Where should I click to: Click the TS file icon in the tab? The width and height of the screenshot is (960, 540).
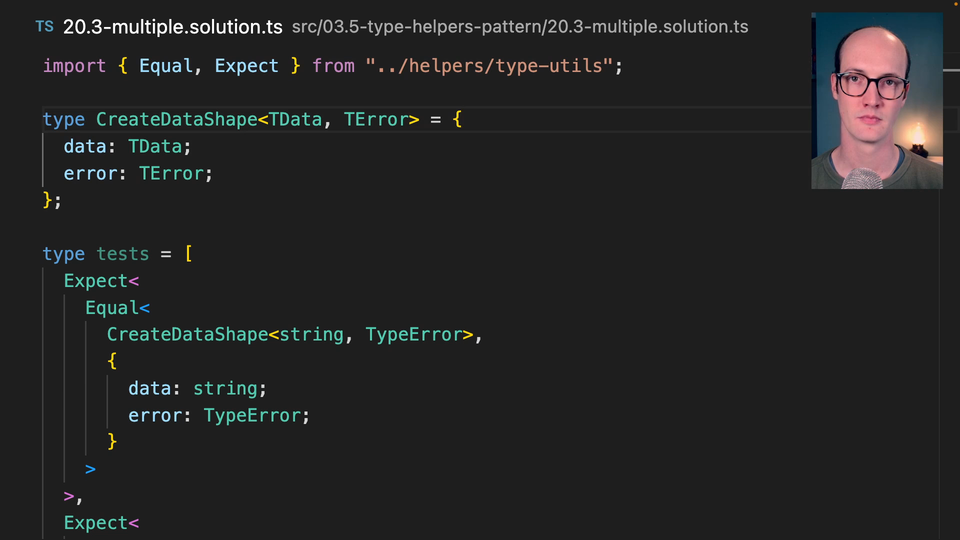tap(44, 27)
